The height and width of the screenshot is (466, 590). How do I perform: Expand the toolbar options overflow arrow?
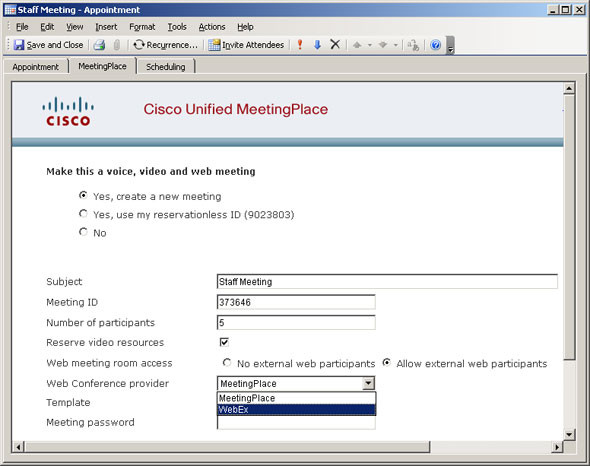(x=450, y=45)
